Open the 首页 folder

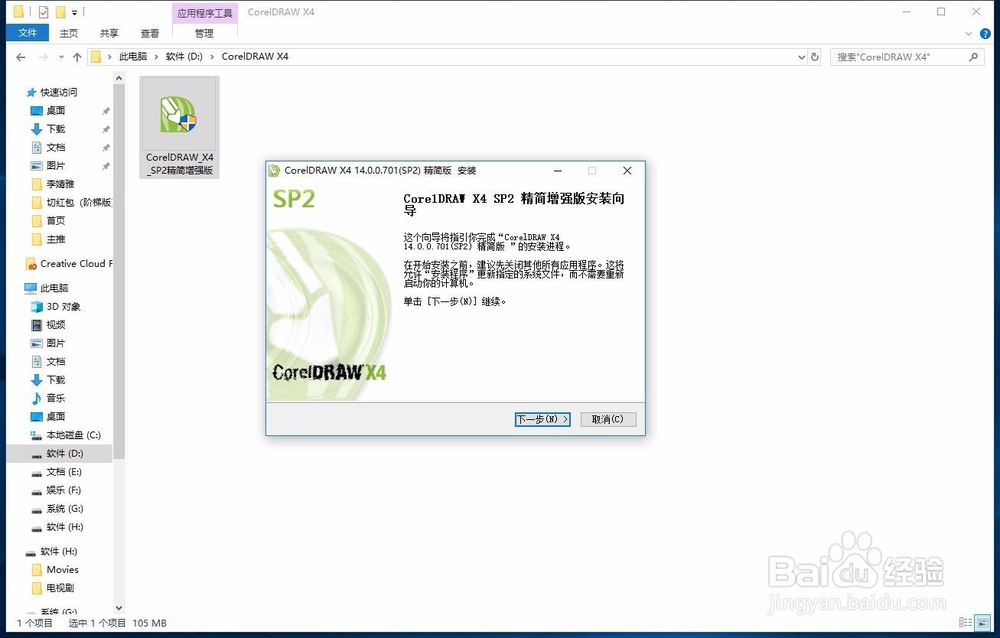point(55,220)
